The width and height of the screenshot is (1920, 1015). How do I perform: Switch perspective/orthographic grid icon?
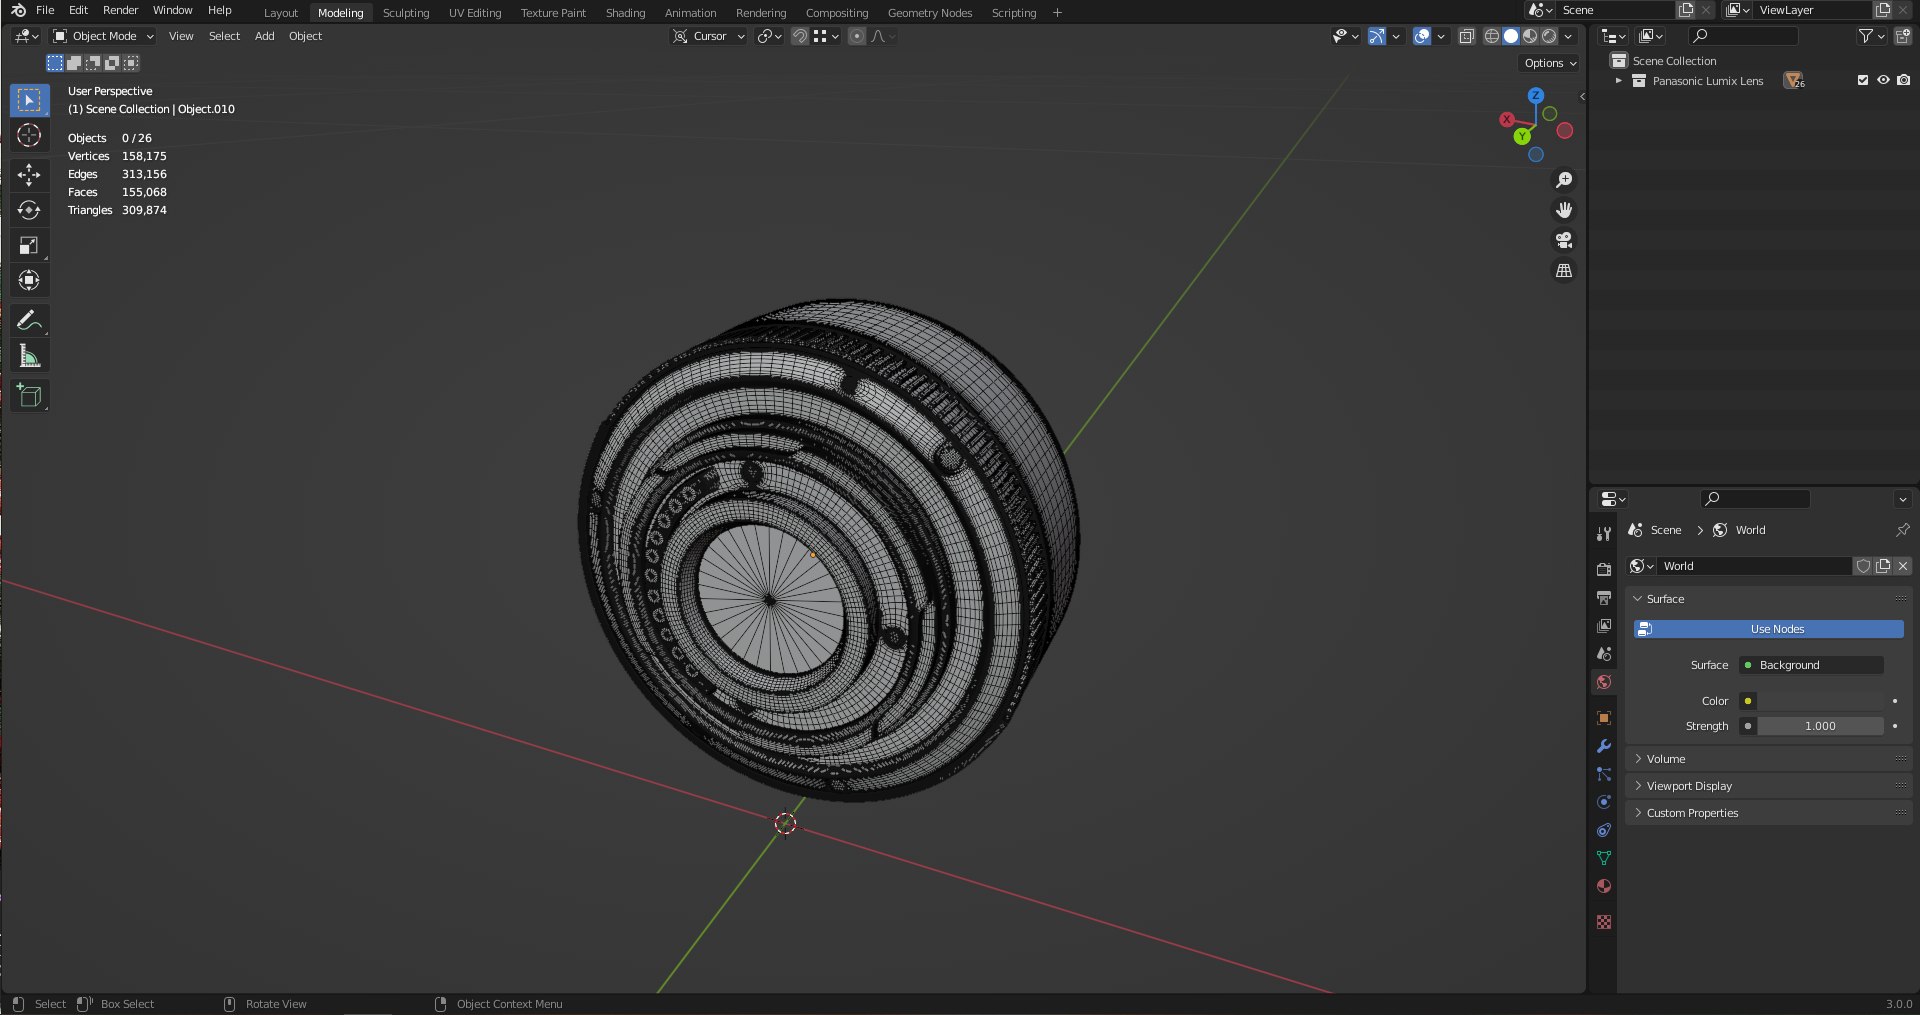click(1564, 271)
